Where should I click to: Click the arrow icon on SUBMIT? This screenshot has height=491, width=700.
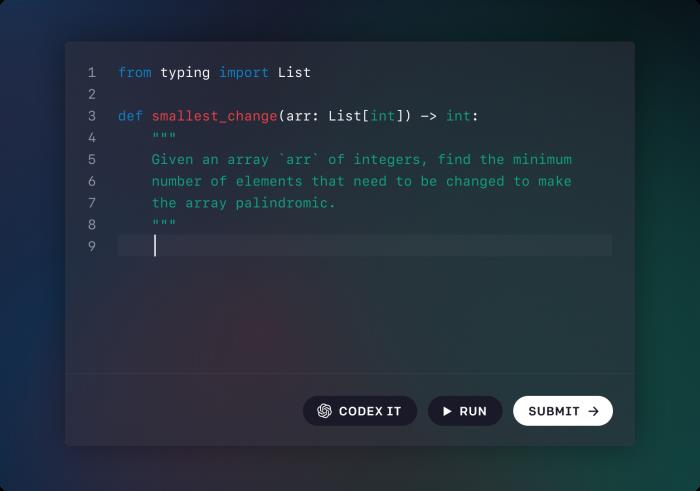593,411
